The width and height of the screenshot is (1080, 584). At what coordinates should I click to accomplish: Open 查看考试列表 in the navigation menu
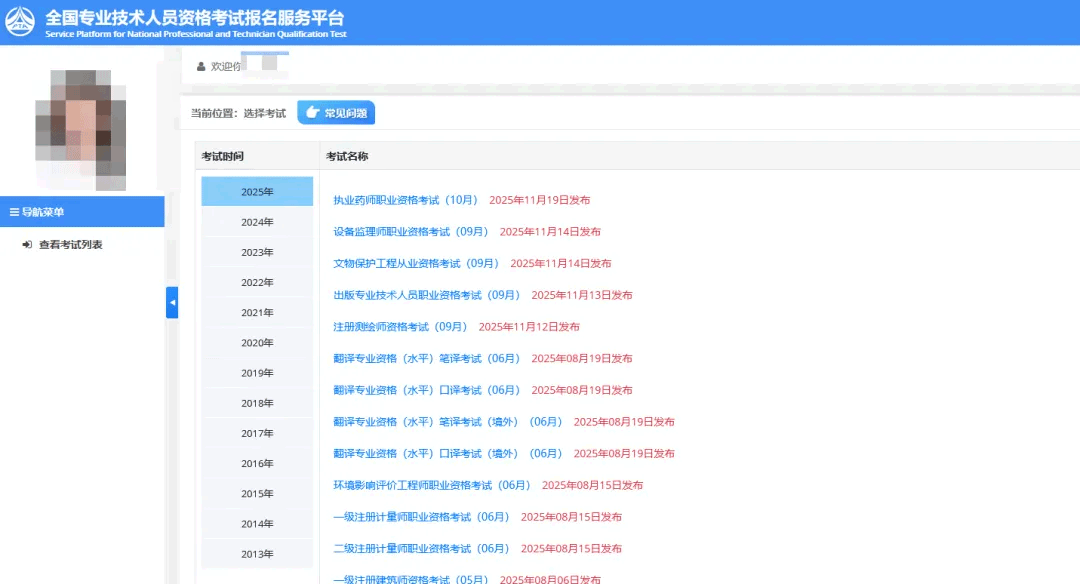pos(70,245)
